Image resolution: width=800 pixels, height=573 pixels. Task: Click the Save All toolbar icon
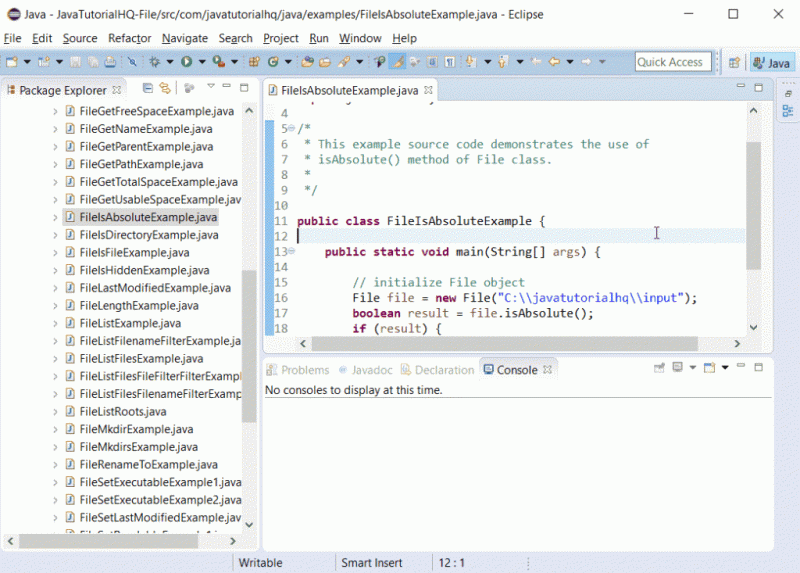(x=93, y=62)
